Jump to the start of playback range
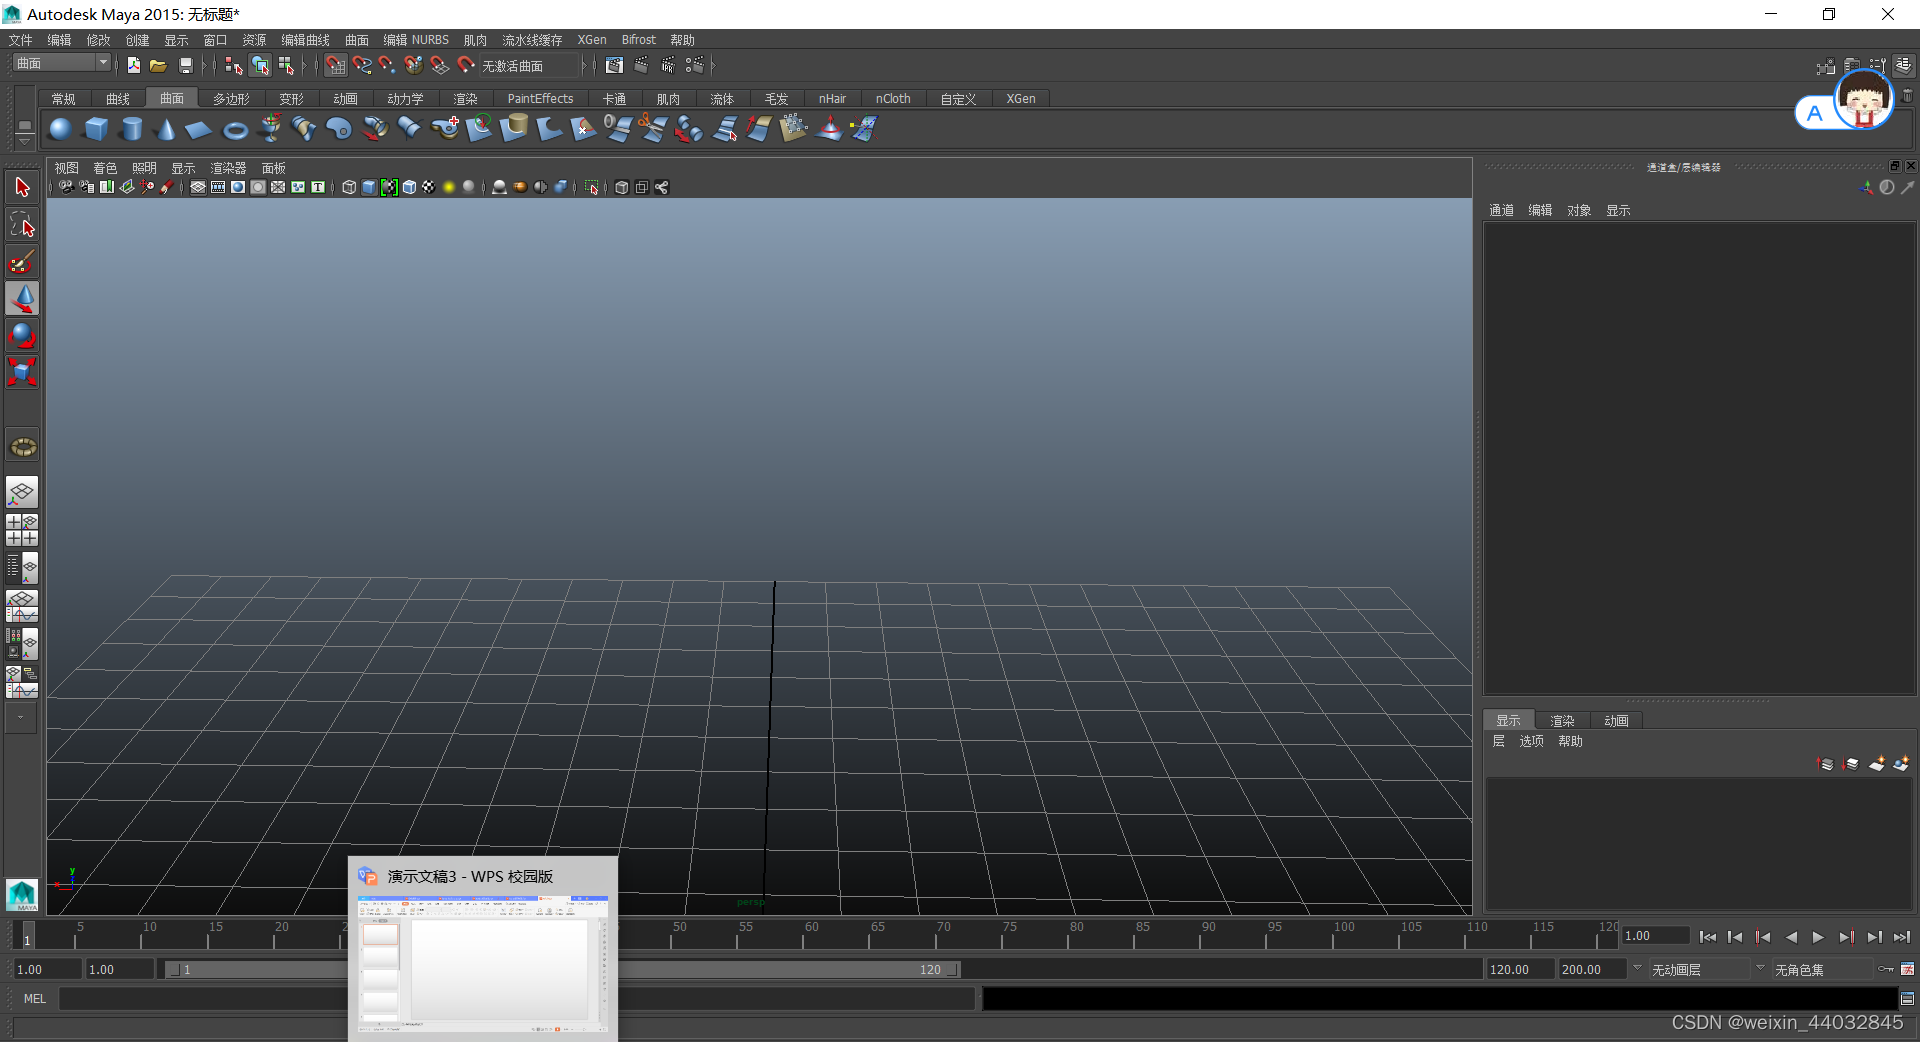The height and width of the screenshot is (1042, 1920). [1709, 937]
